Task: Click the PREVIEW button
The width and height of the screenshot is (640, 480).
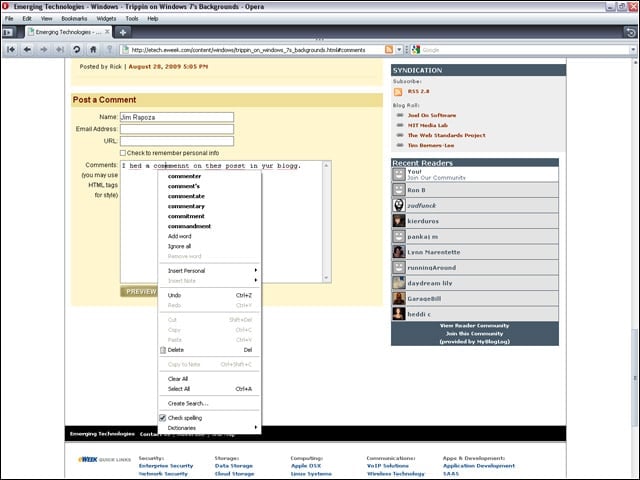Action: (x=139, y=291)
